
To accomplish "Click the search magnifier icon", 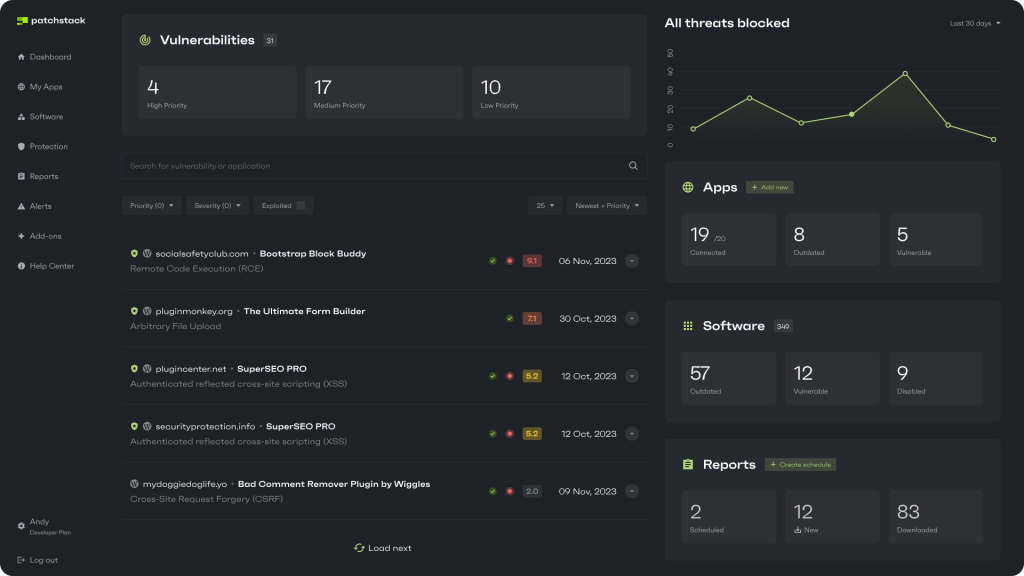I will (633, 166).
